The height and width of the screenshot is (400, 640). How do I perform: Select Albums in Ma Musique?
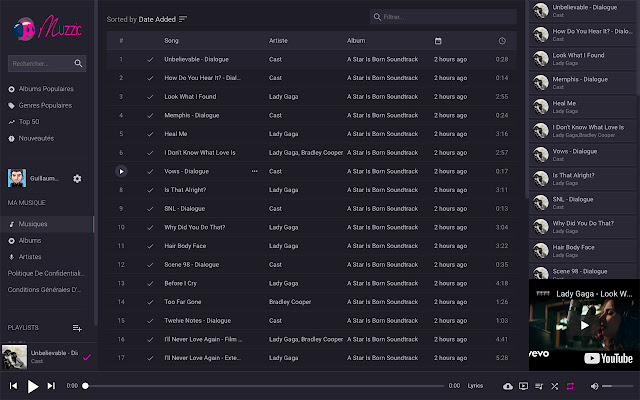(29, 241)
